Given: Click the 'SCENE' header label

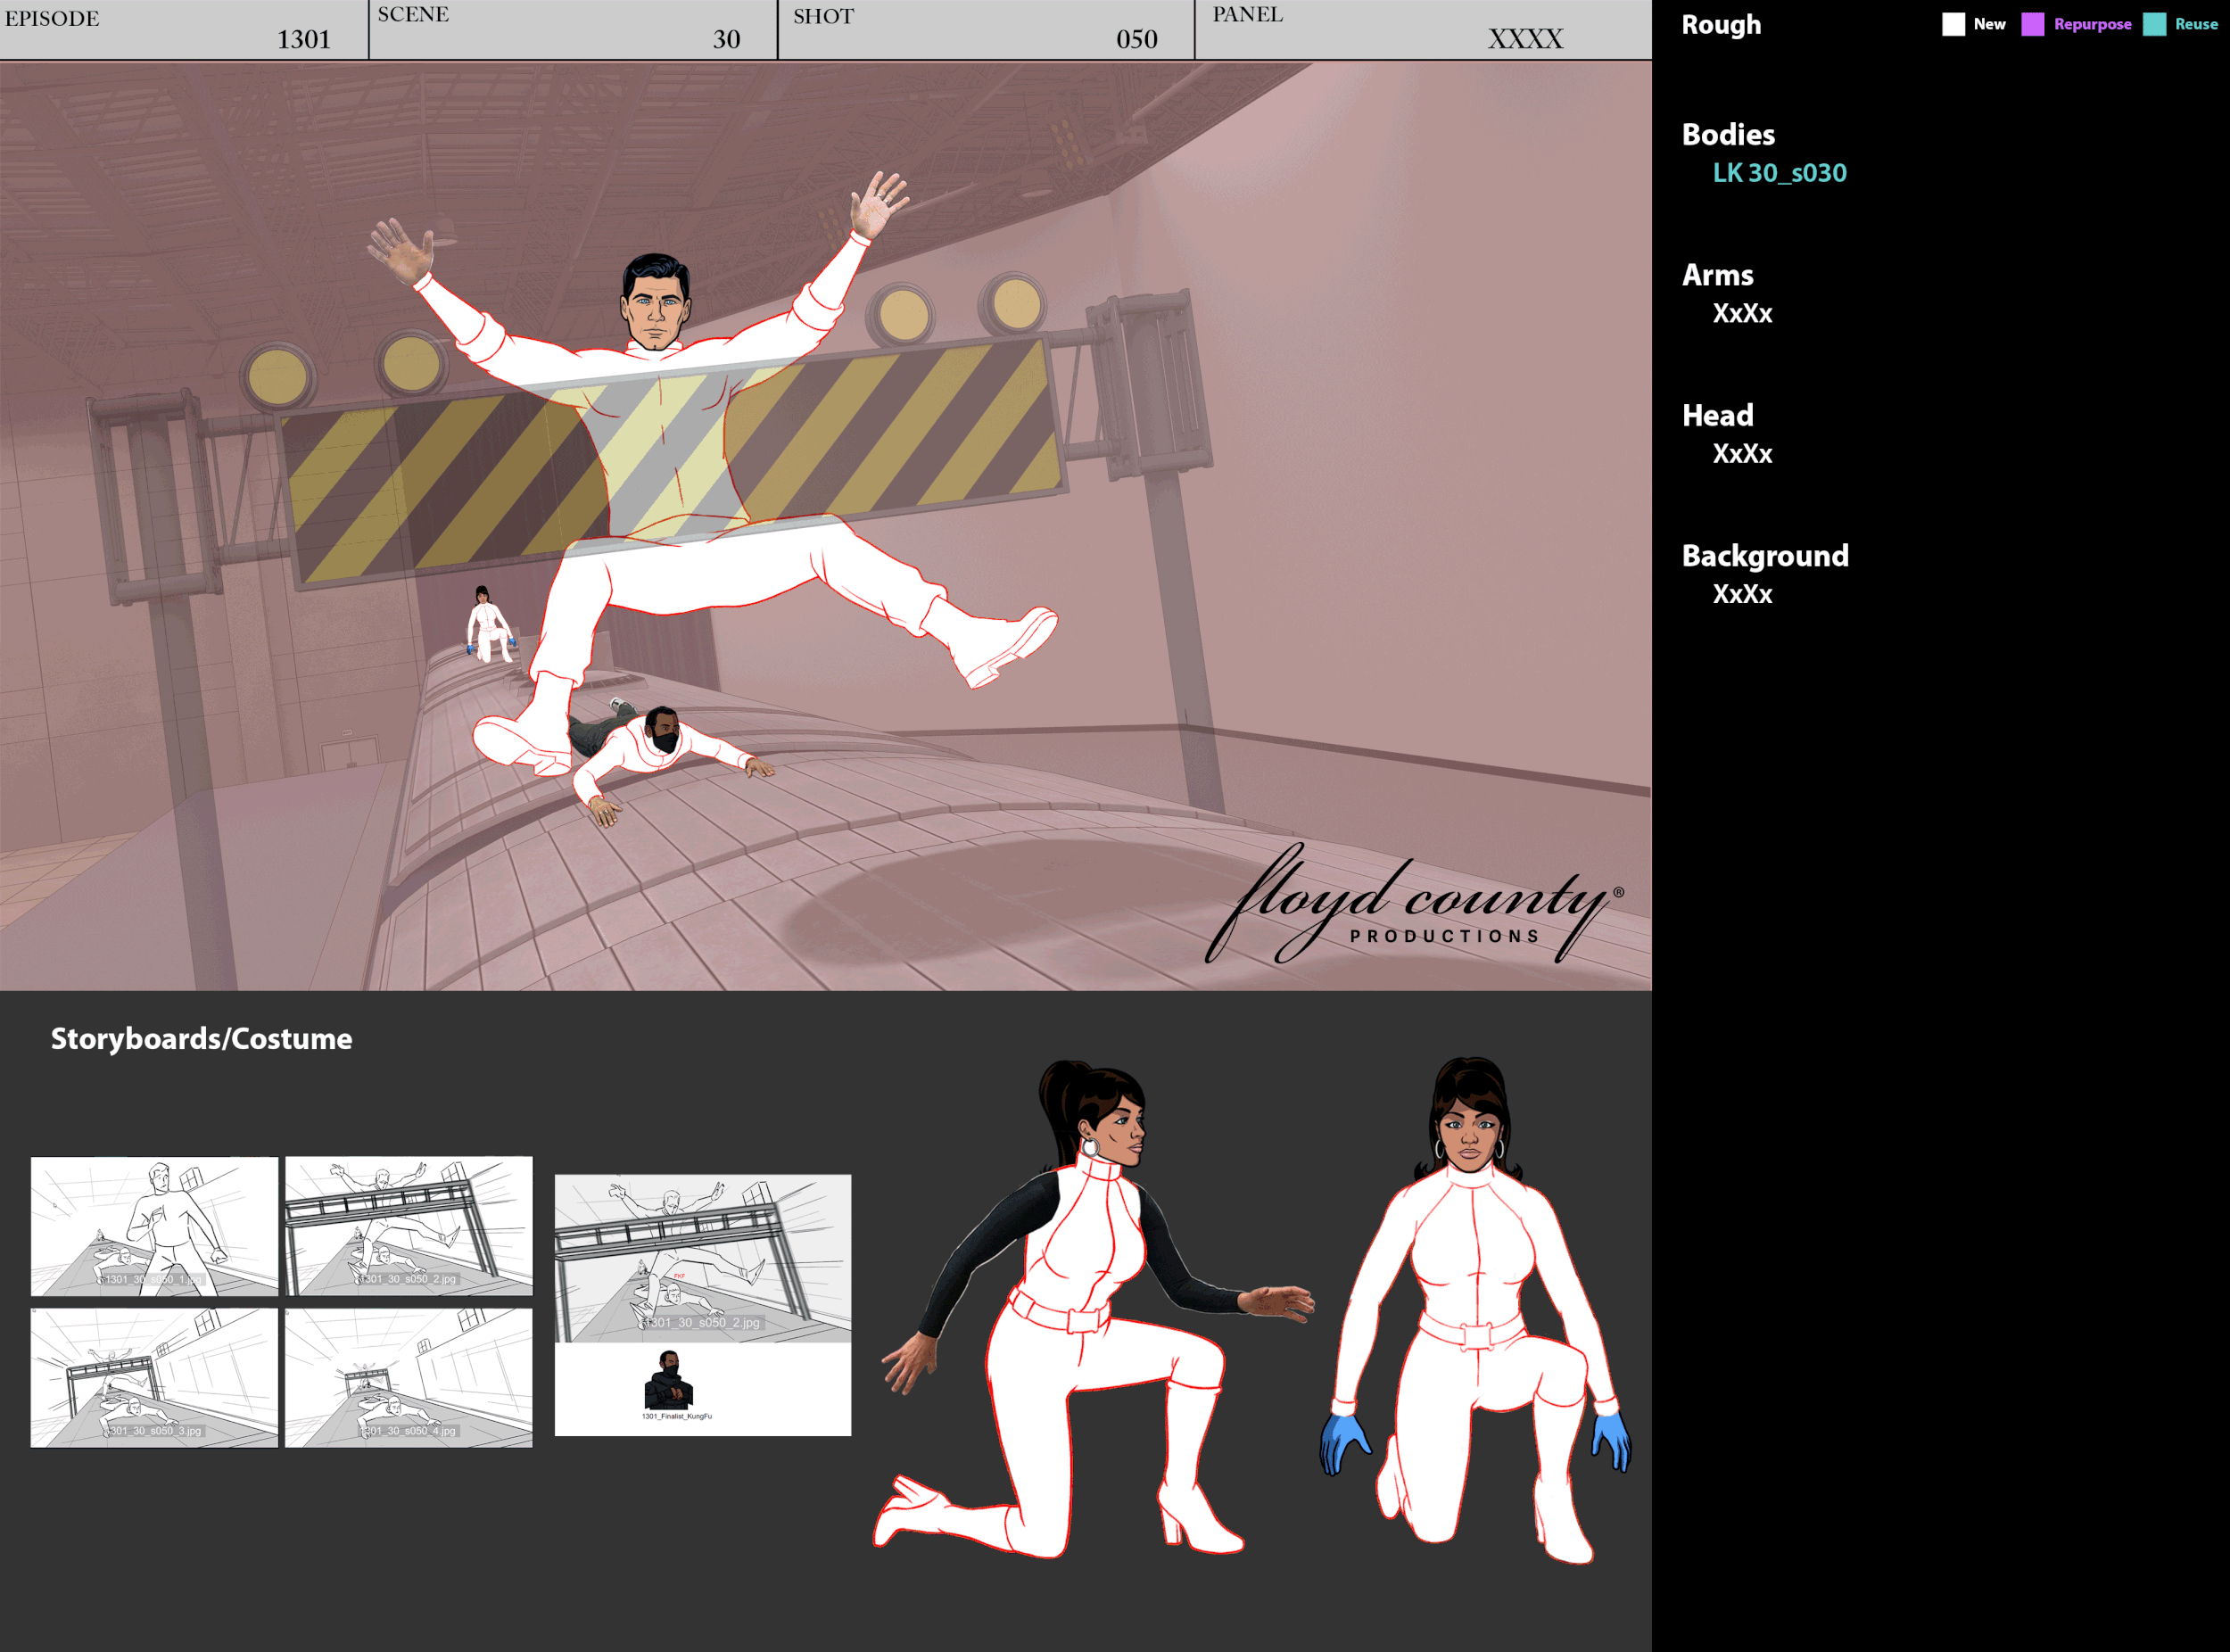Looking at the screenshot, I should click(x=413, y=15).
